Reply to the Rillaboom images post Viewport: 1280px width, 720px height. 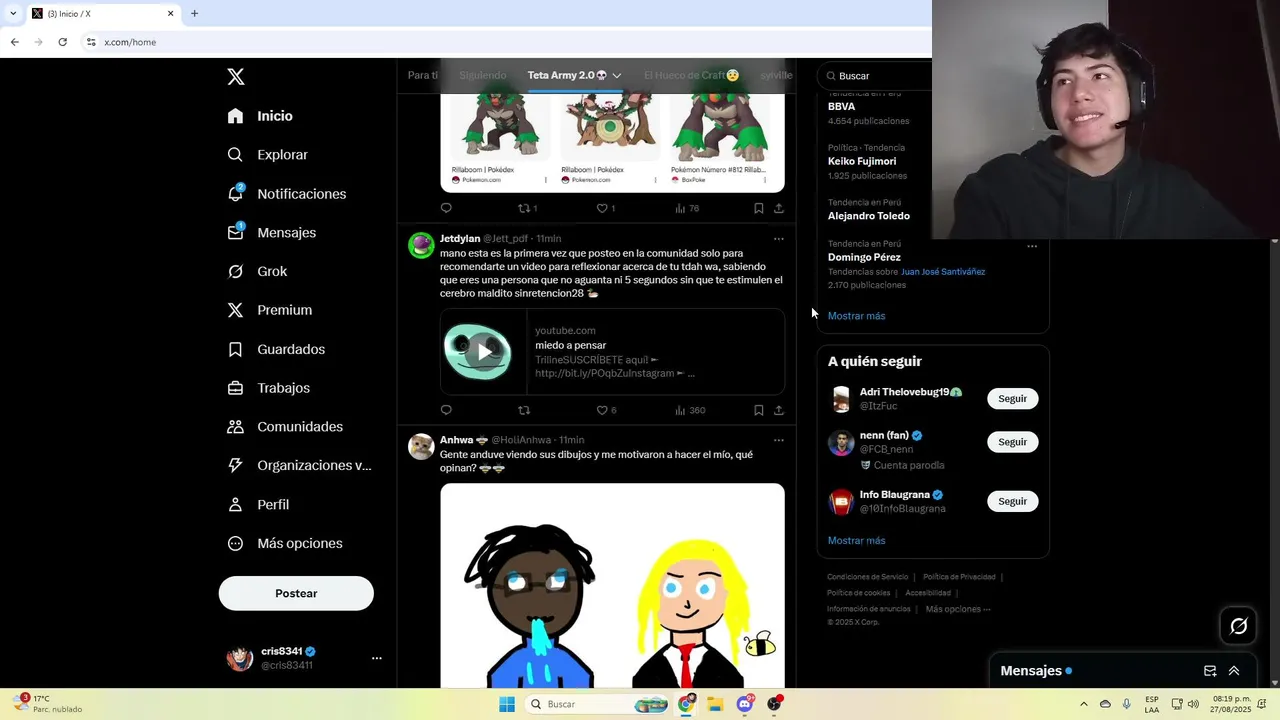446,208
